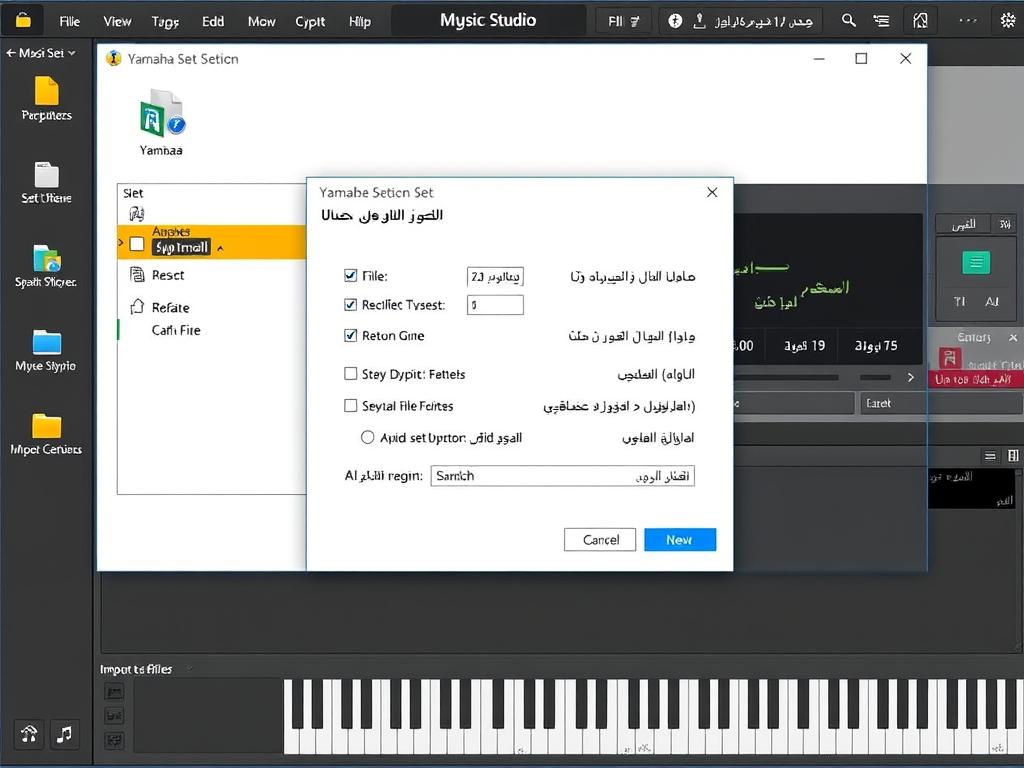Screen dimensions: 1024x768
Task: Enable Seytal File Fcites checkbox
Action: point(351,406)
